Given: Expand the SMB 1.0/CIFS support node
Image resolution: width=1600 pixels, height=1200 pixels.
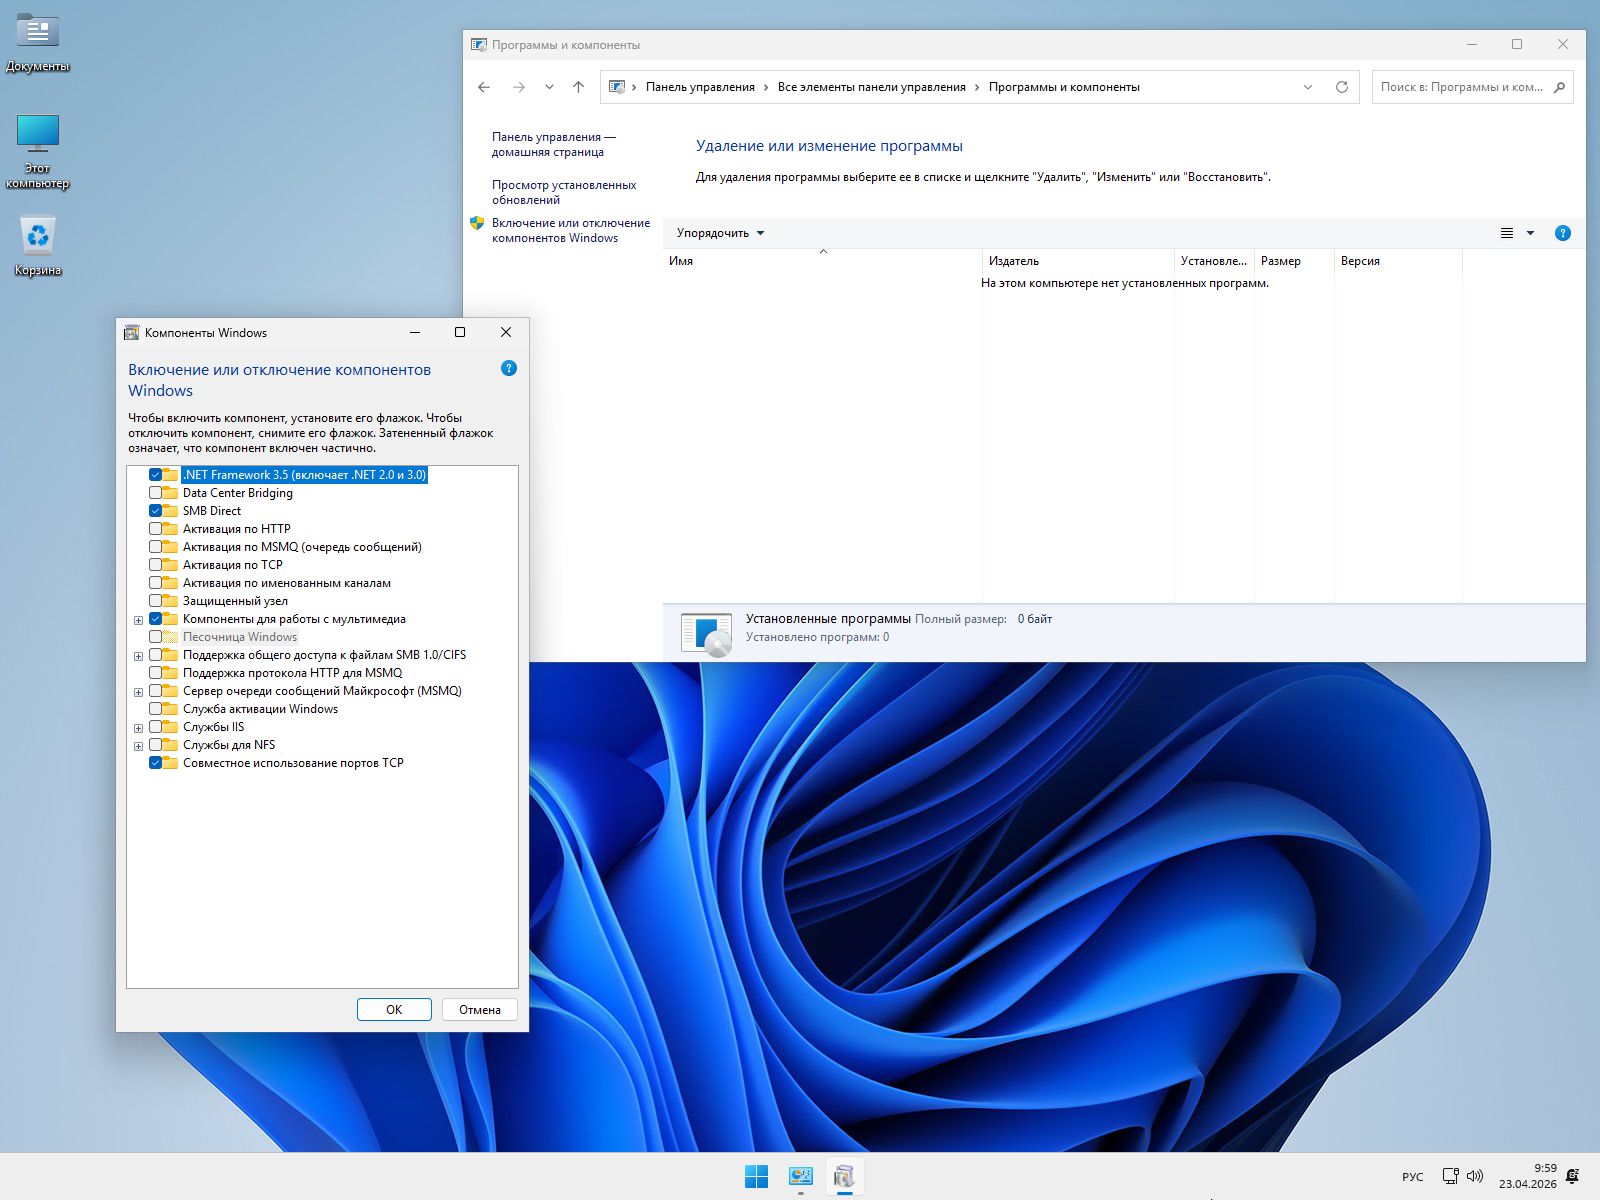Looking at the screenshot, I should pyautogui.click(x=138, y=656).
